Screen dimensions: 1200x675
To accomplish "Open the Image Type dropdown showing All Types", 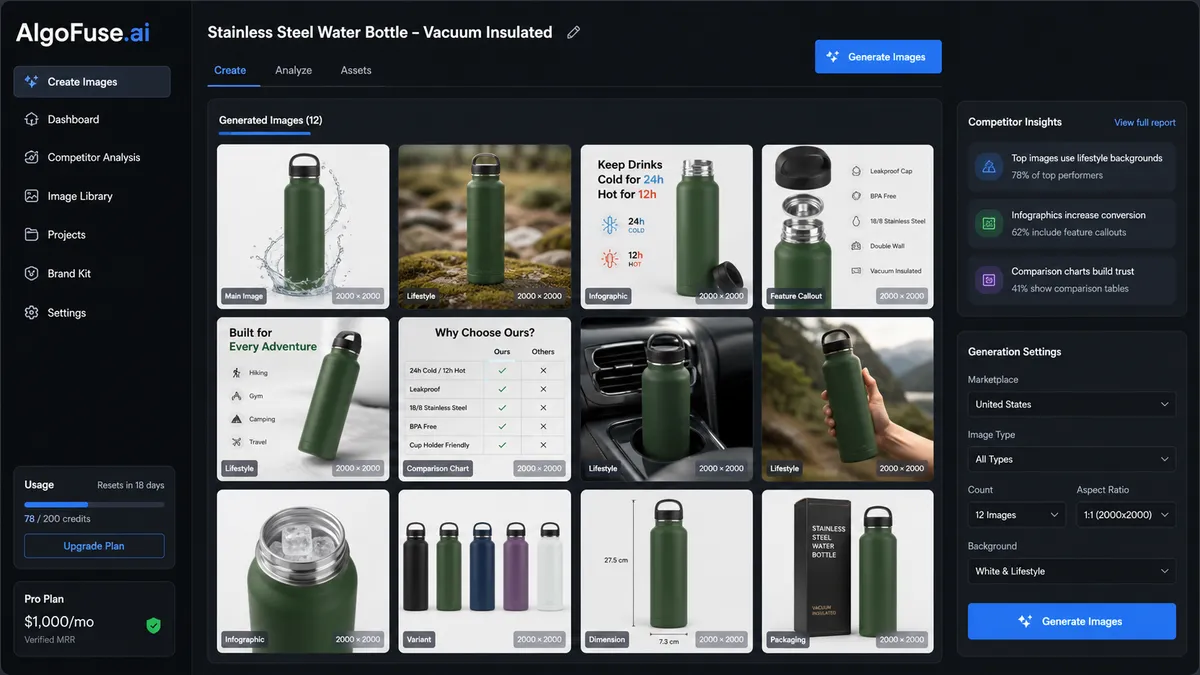I will click(x=1071, y=459).
